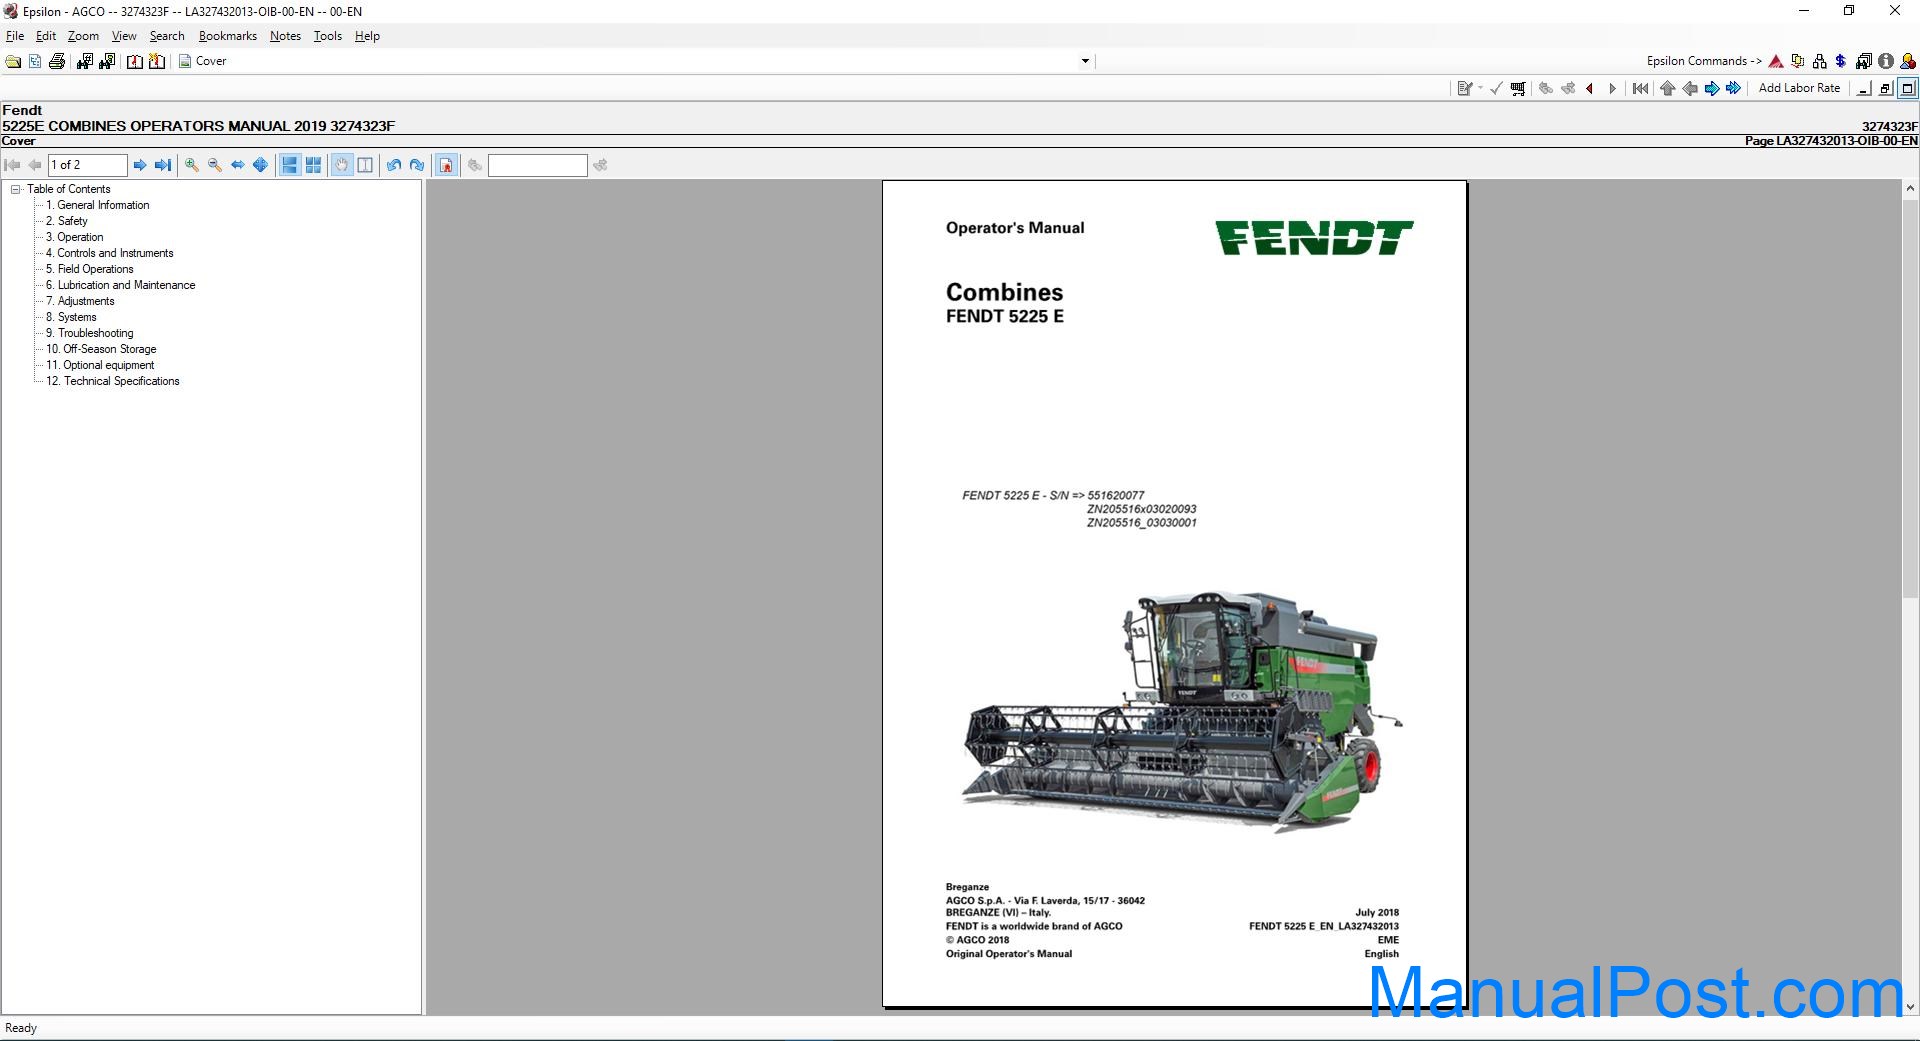This screenshot has width=1920, height=1041.
Task: Toggle continuous page layout view
Action: 290,165
